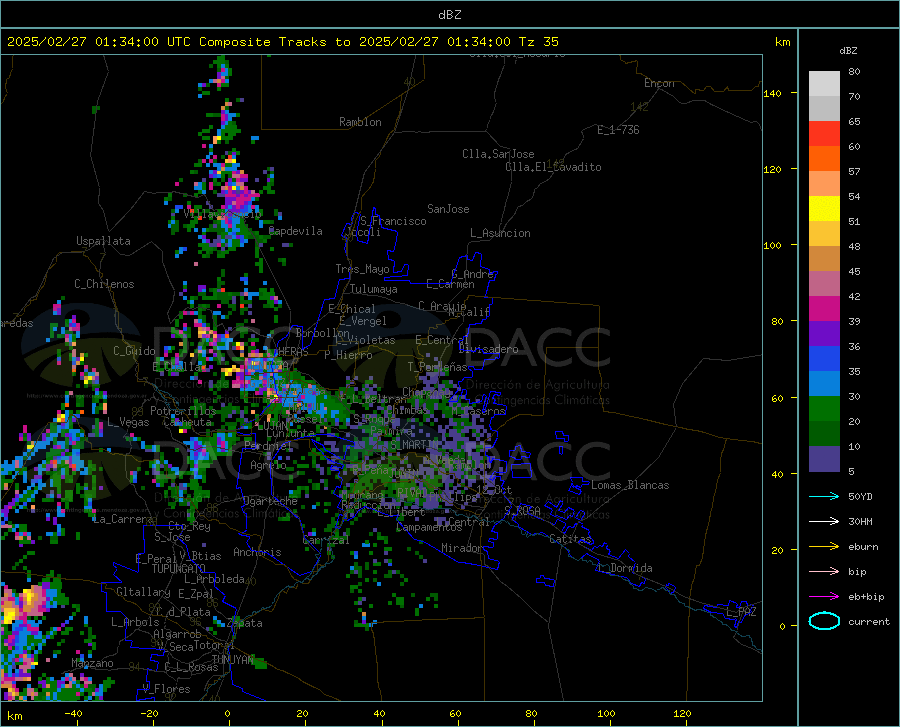Click the mauve 42–45 dBZ swatch
900x727 pixels.
[x=824, y=284]
